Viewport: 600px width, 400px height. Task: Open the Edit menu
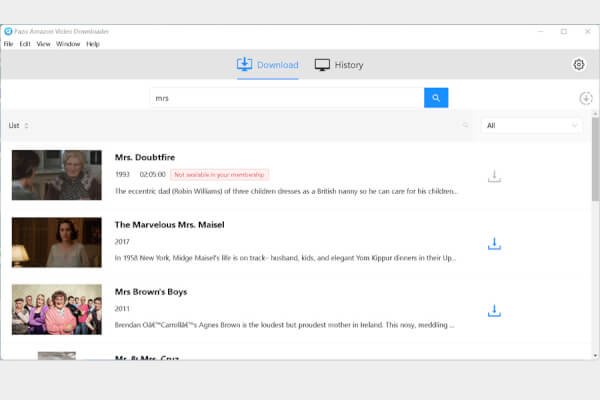25,44
